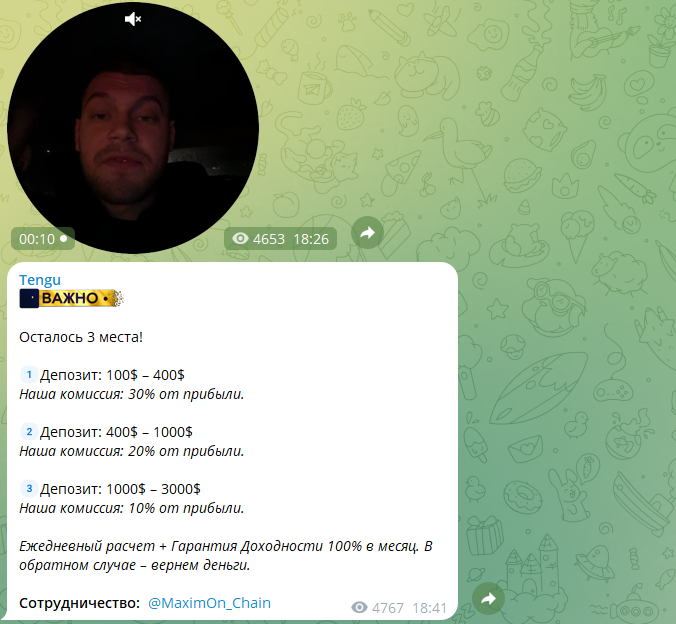The image size is (676, 624).
Task: Click the number 3 emoji before Депозит
Action: click(x=29, y=488)
